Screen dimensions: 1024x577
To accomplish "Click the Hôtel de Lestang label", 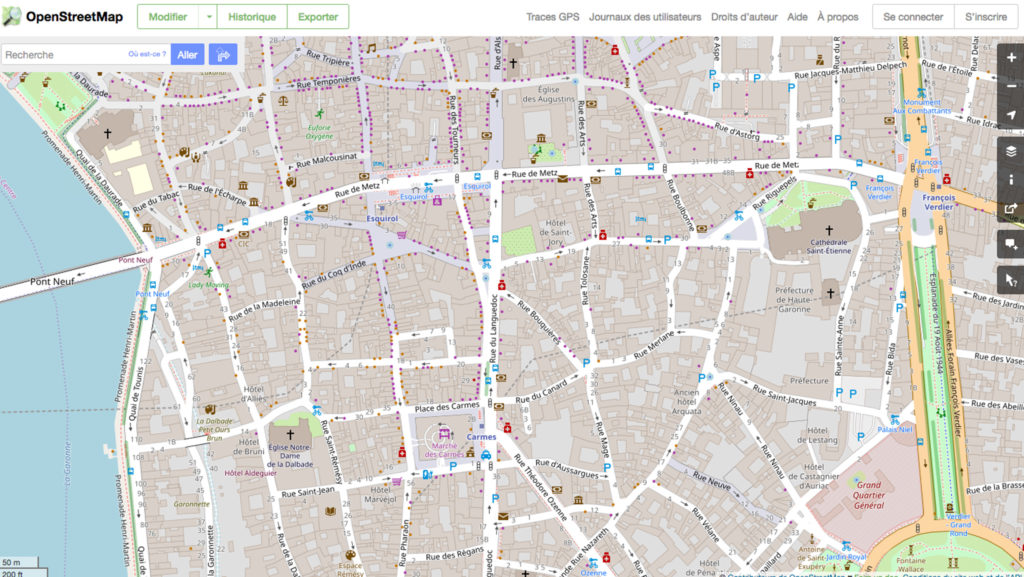I will pyautogui.click(x=817, y=435).
